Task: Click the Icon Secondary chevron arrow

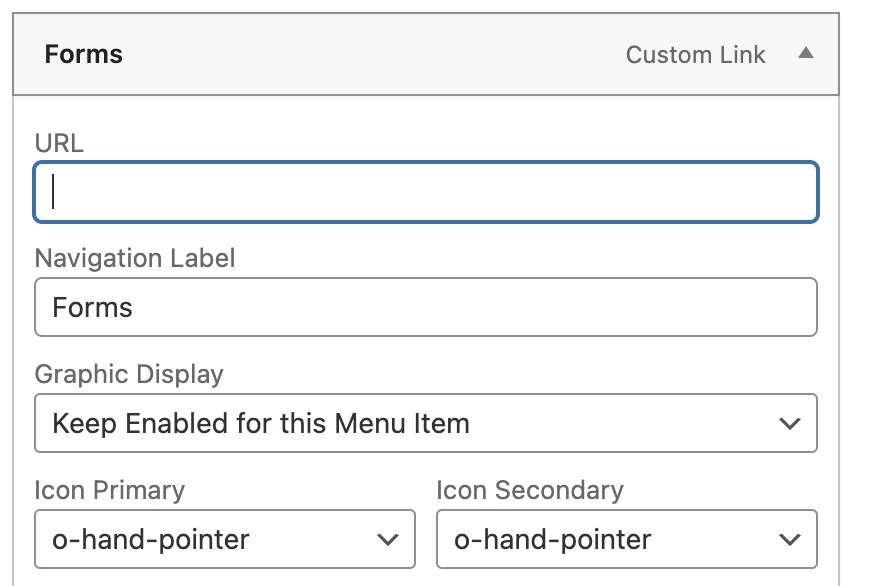Action: 790,540
